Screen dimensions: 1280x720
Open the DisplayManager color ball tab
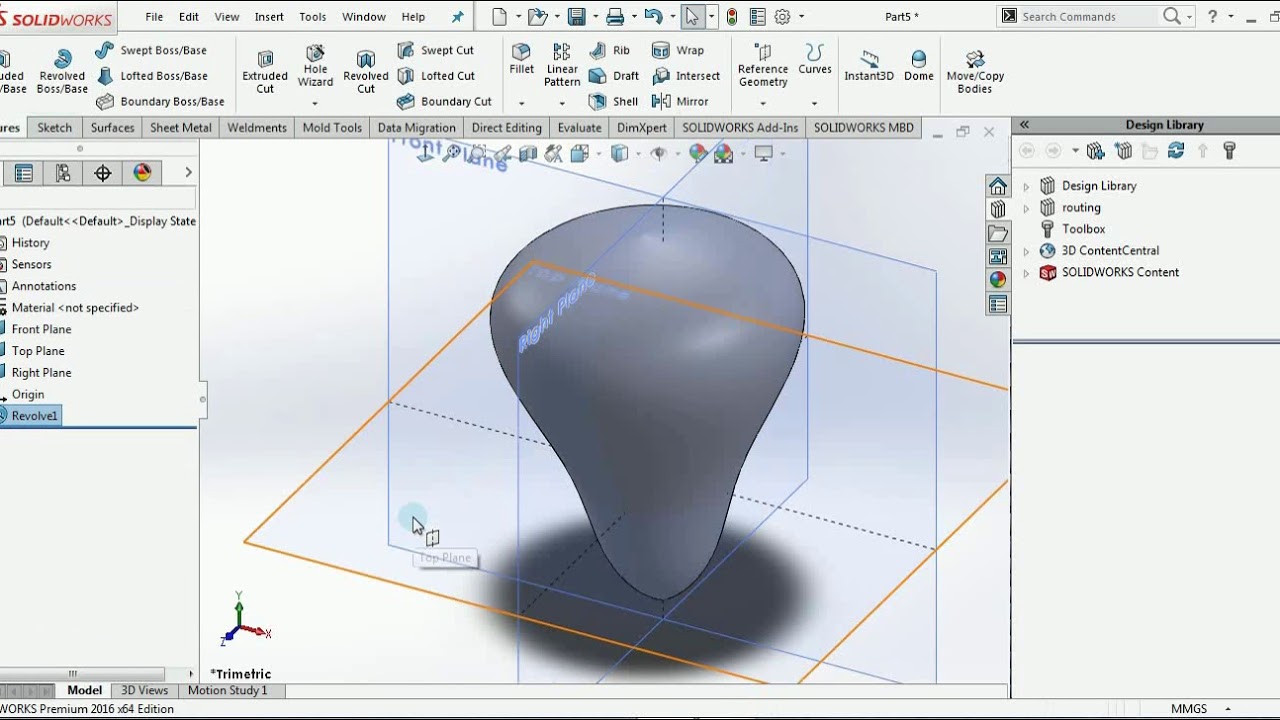(142, 173)
